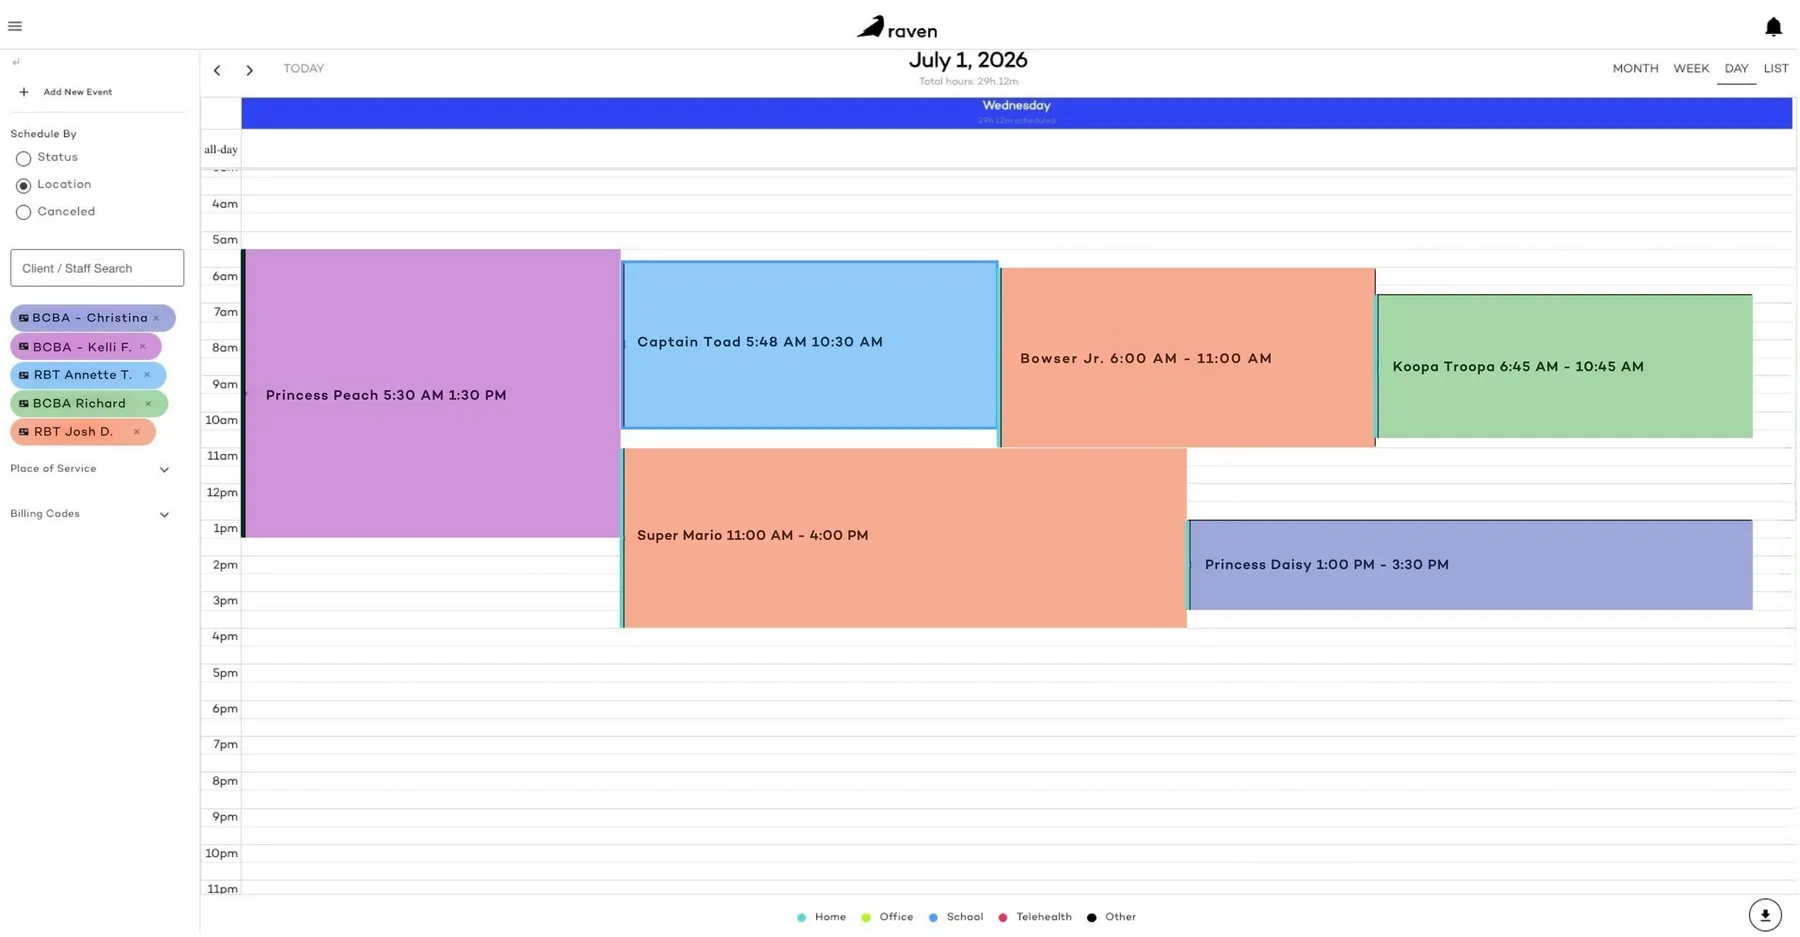
Task: Go to the next day
Action: (249, 70)
